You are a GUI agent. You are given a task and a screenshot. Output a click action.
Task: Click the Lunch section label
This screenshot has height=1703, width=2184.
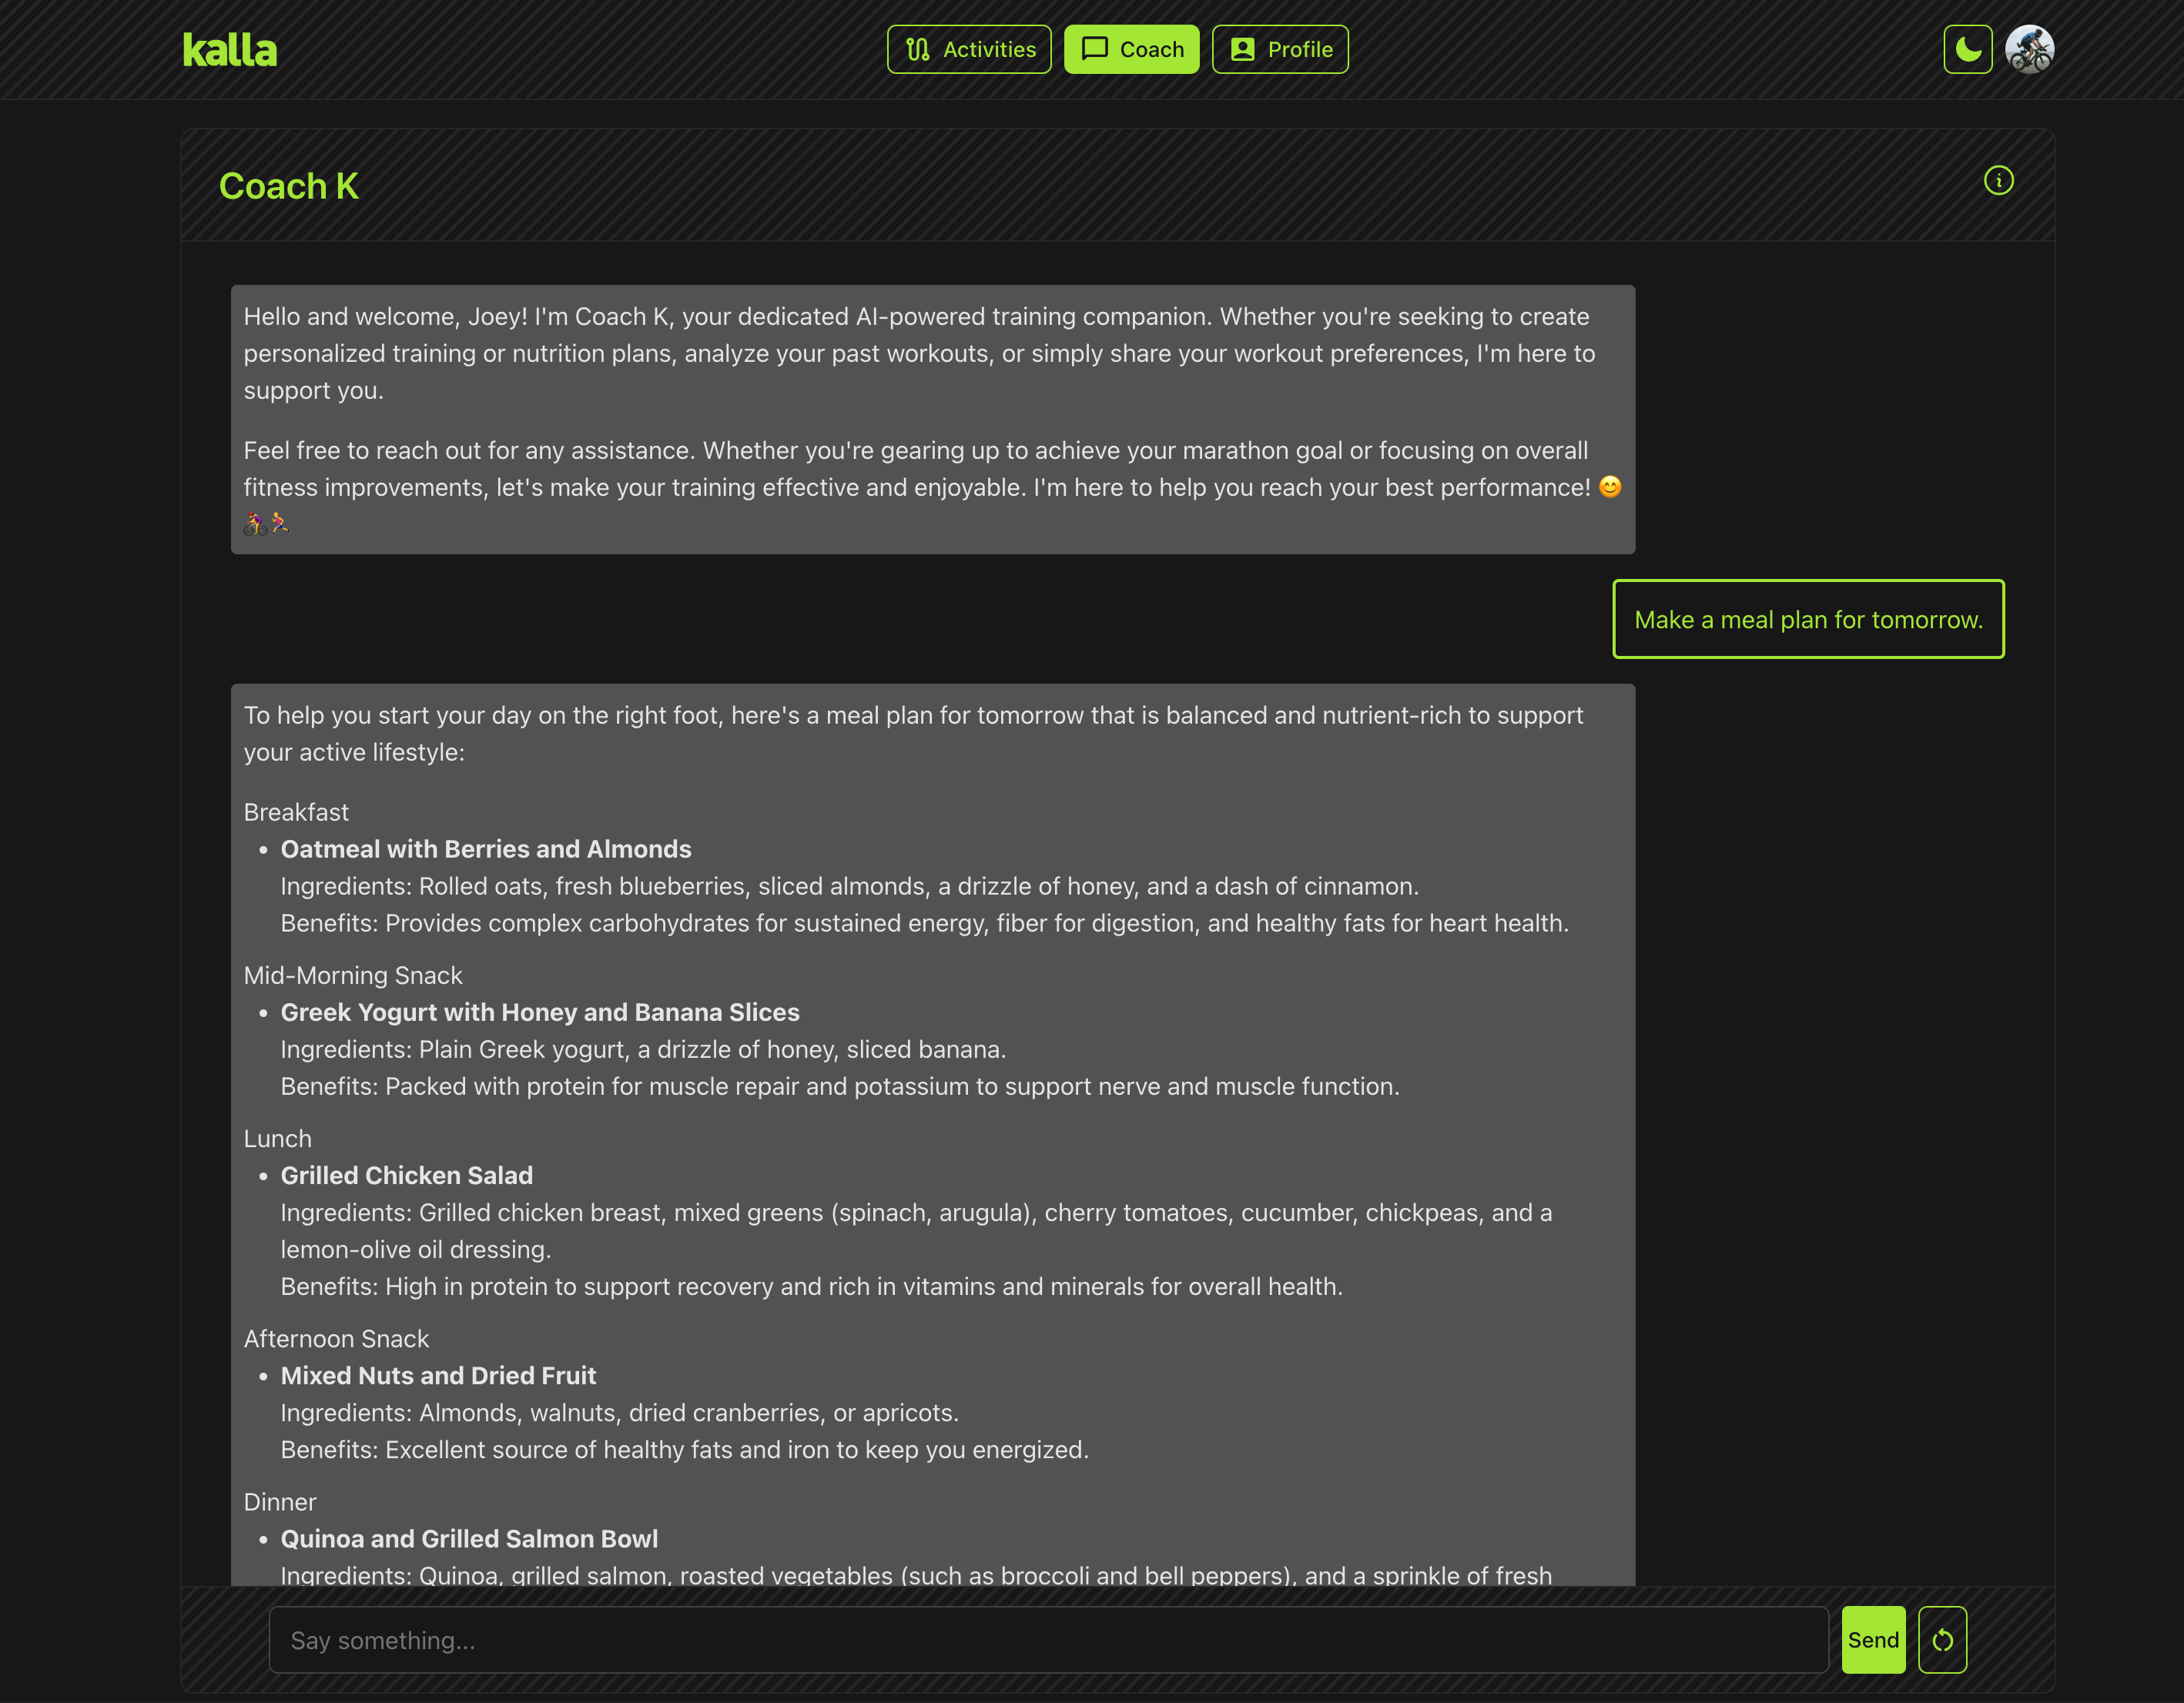tap(277, 1138)
